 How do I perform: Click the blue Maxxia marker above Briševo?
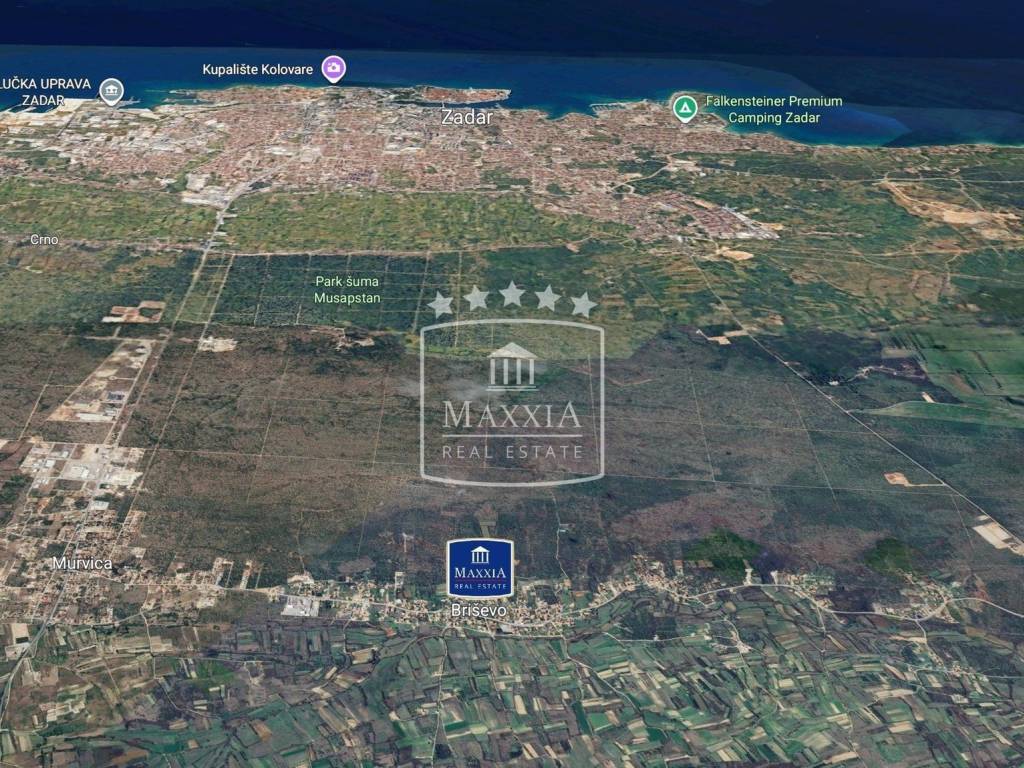click(480, 569)
